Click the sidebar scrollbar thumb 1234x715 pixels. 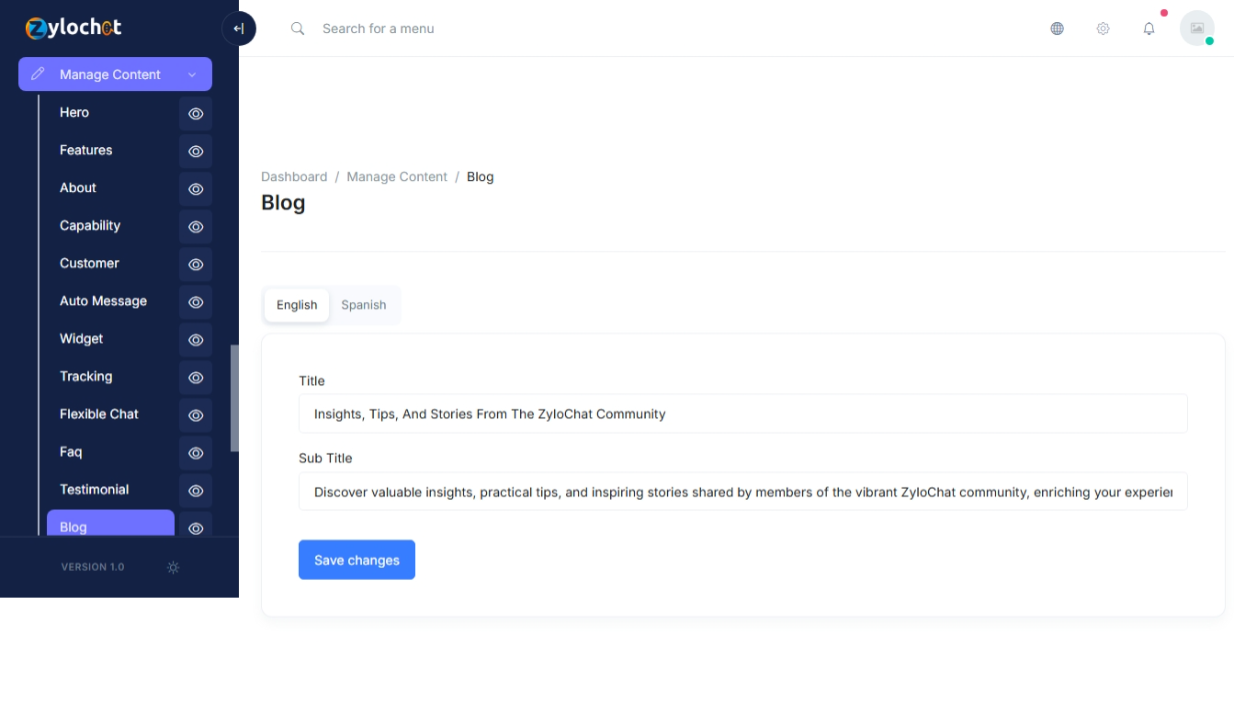tap(235, 398)
